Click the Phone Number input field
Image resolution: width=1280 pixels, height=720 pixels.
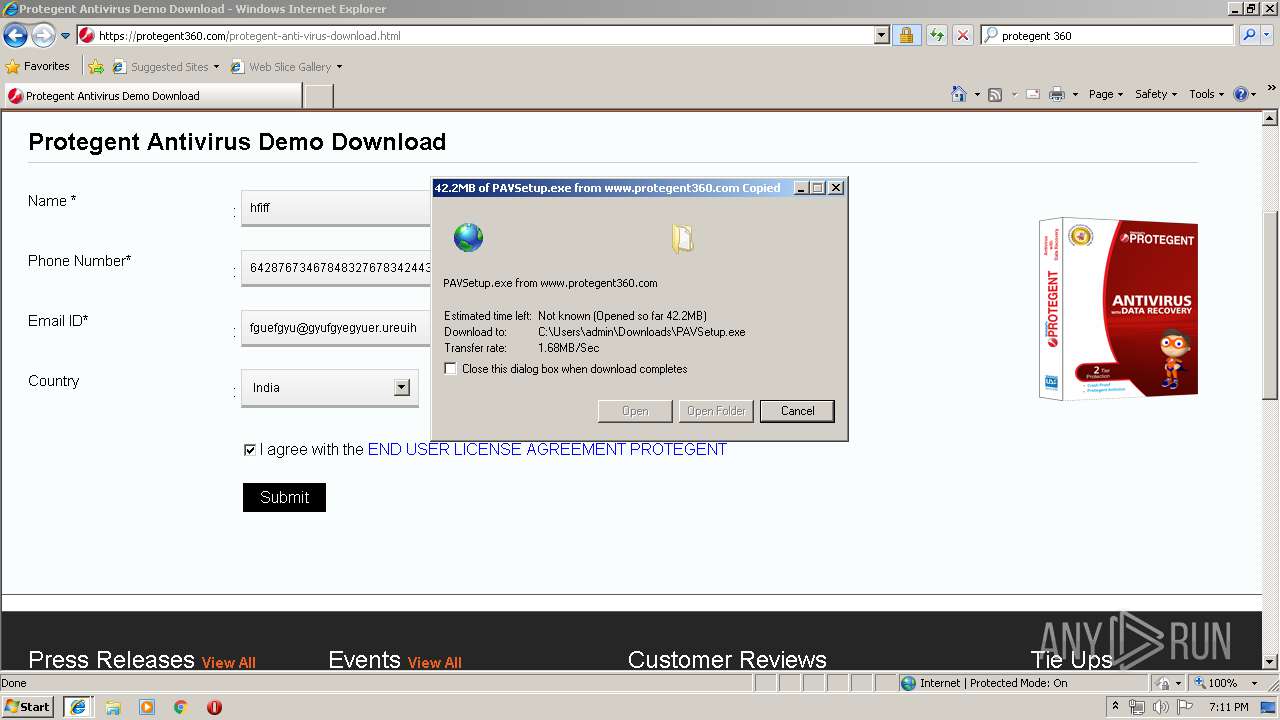click(x=336, y=268)
